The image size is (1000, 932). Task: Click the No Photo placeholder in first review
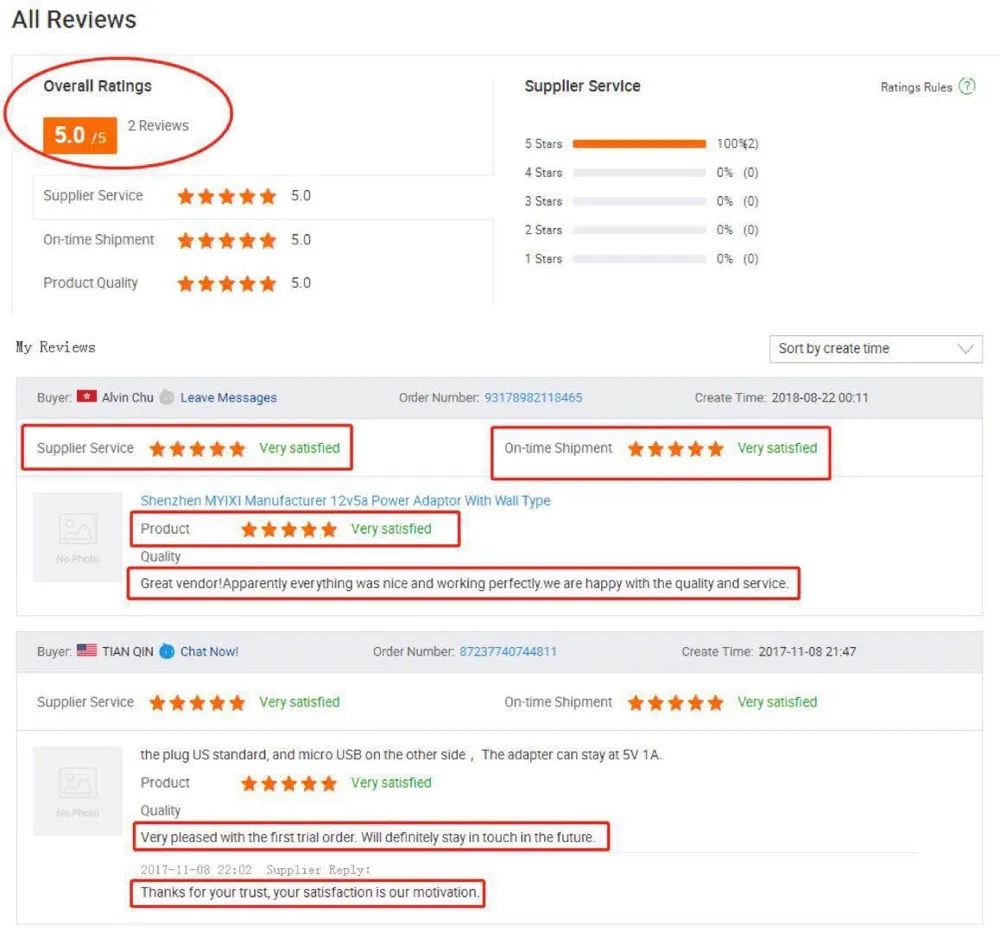(78, 536)
